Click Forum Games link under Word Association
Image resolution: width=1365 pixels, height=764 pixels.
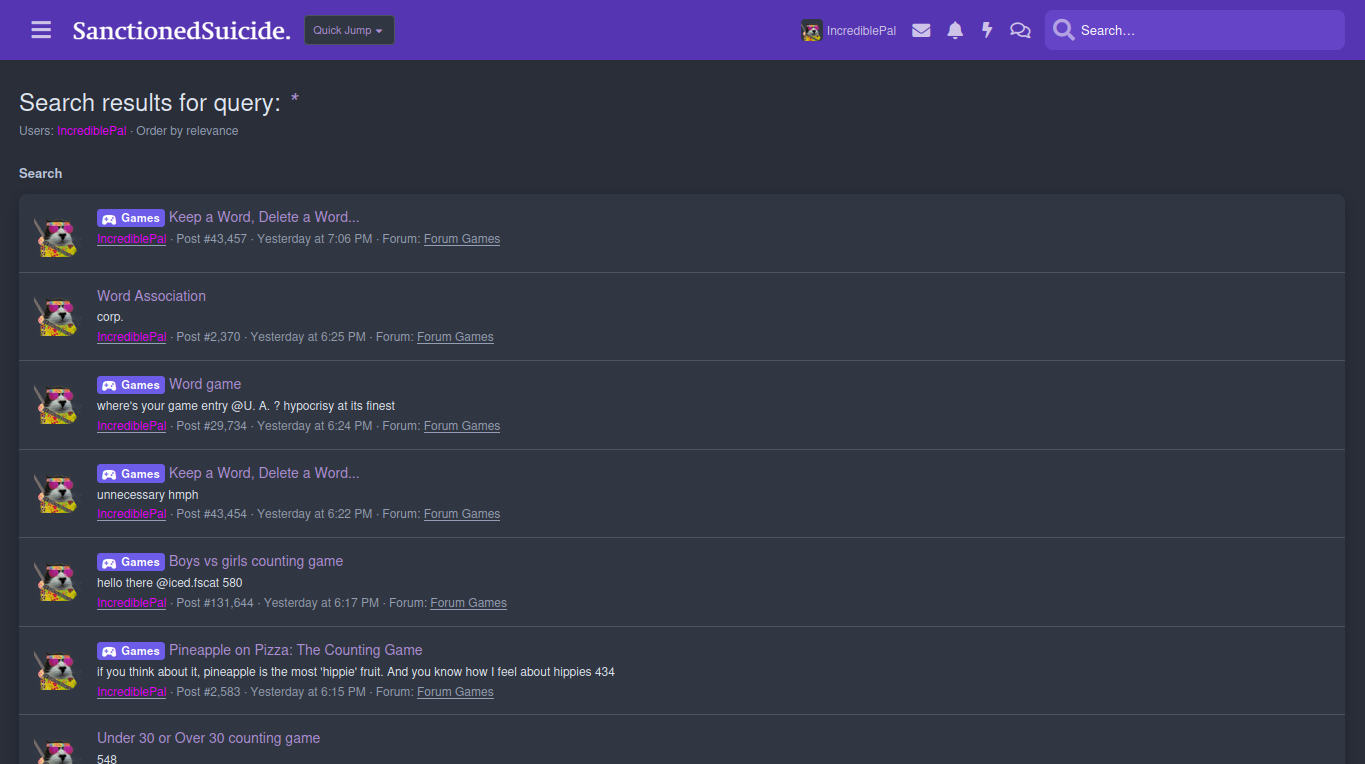click(455, 337)
